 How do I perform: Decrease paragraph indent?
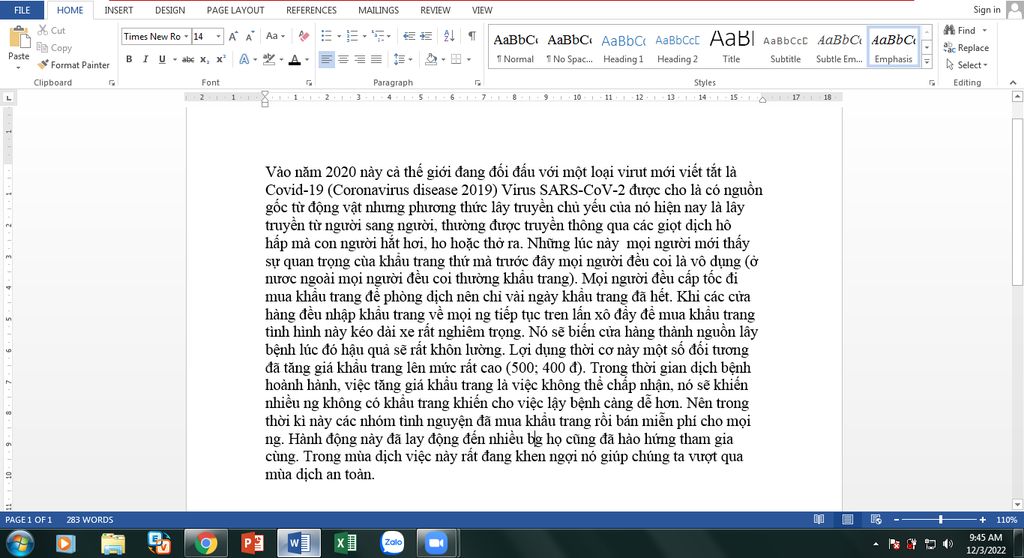(x=409, y=36)
